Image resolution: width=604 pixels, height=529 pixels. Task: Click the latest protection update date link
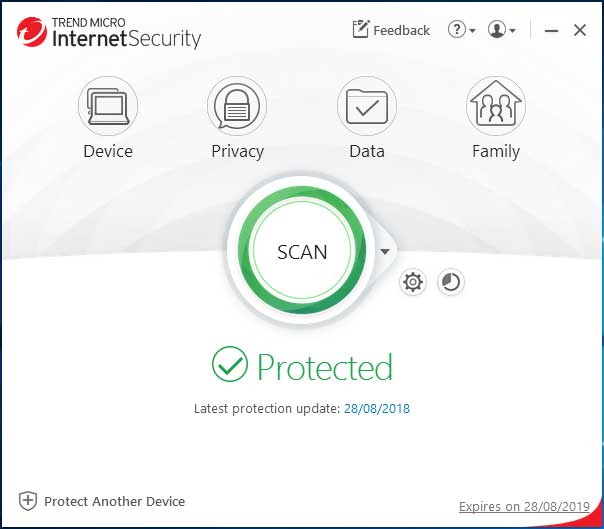coord(377,409)
